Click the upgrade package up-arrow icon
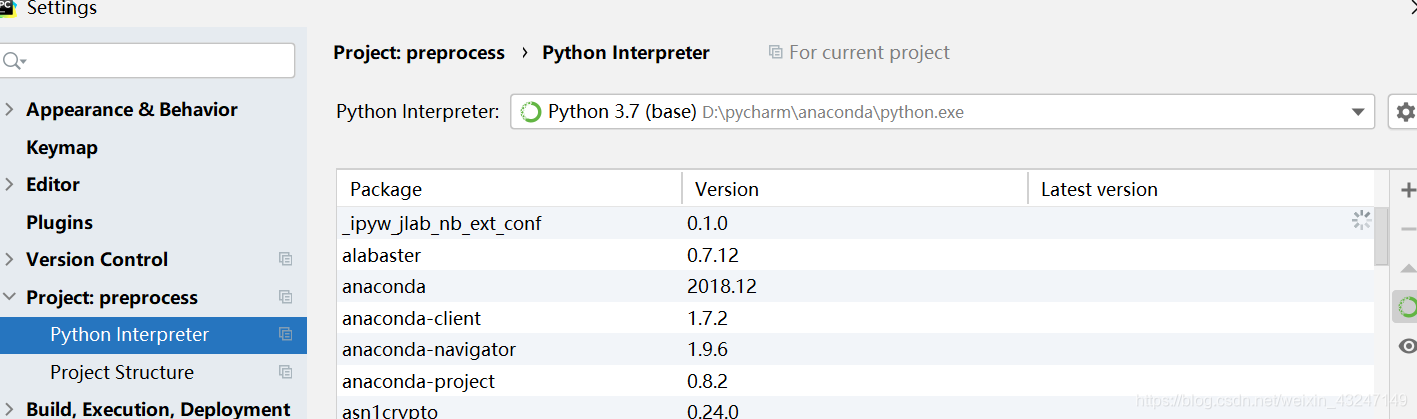 pyautogui.click(x=1408, y=268)
